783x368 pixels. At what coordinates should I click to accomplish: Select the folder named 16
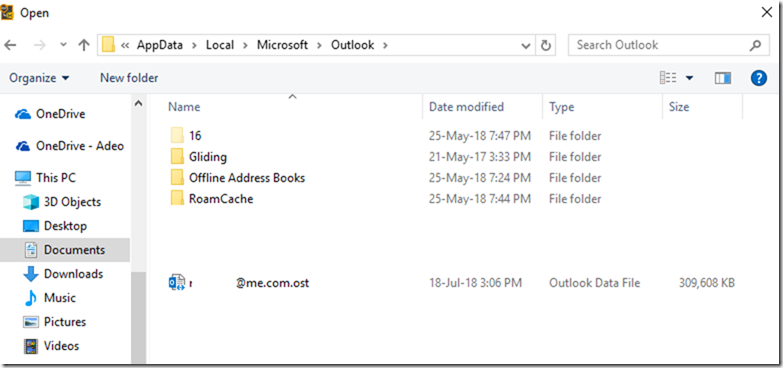click(195, 135)
